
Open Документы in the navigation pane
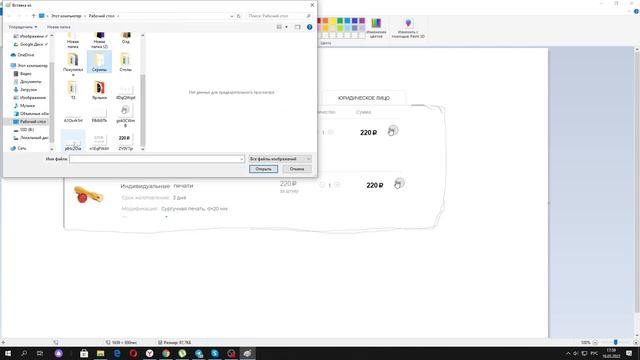point(27,82)
